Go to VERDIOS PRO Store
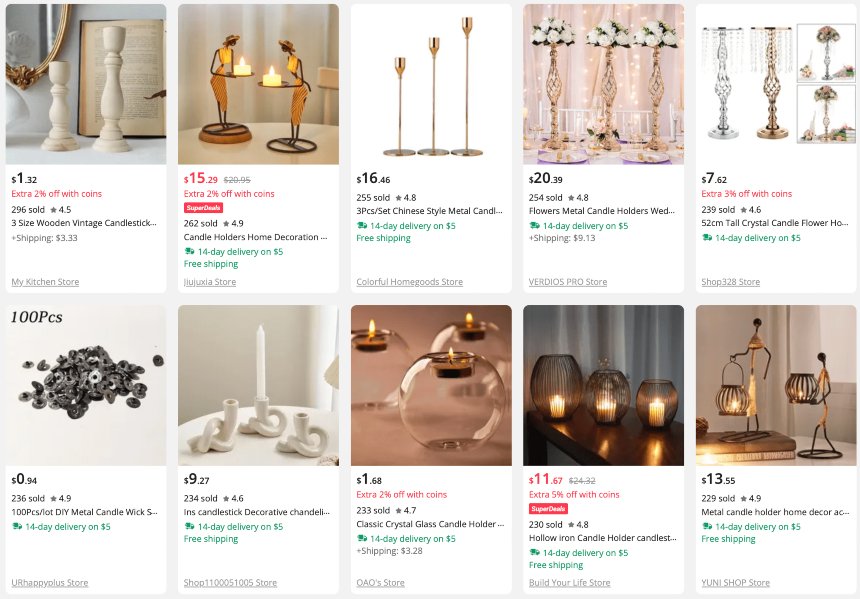Image resolution: width=860 pixels, height=599 pixels. (568, 282)
